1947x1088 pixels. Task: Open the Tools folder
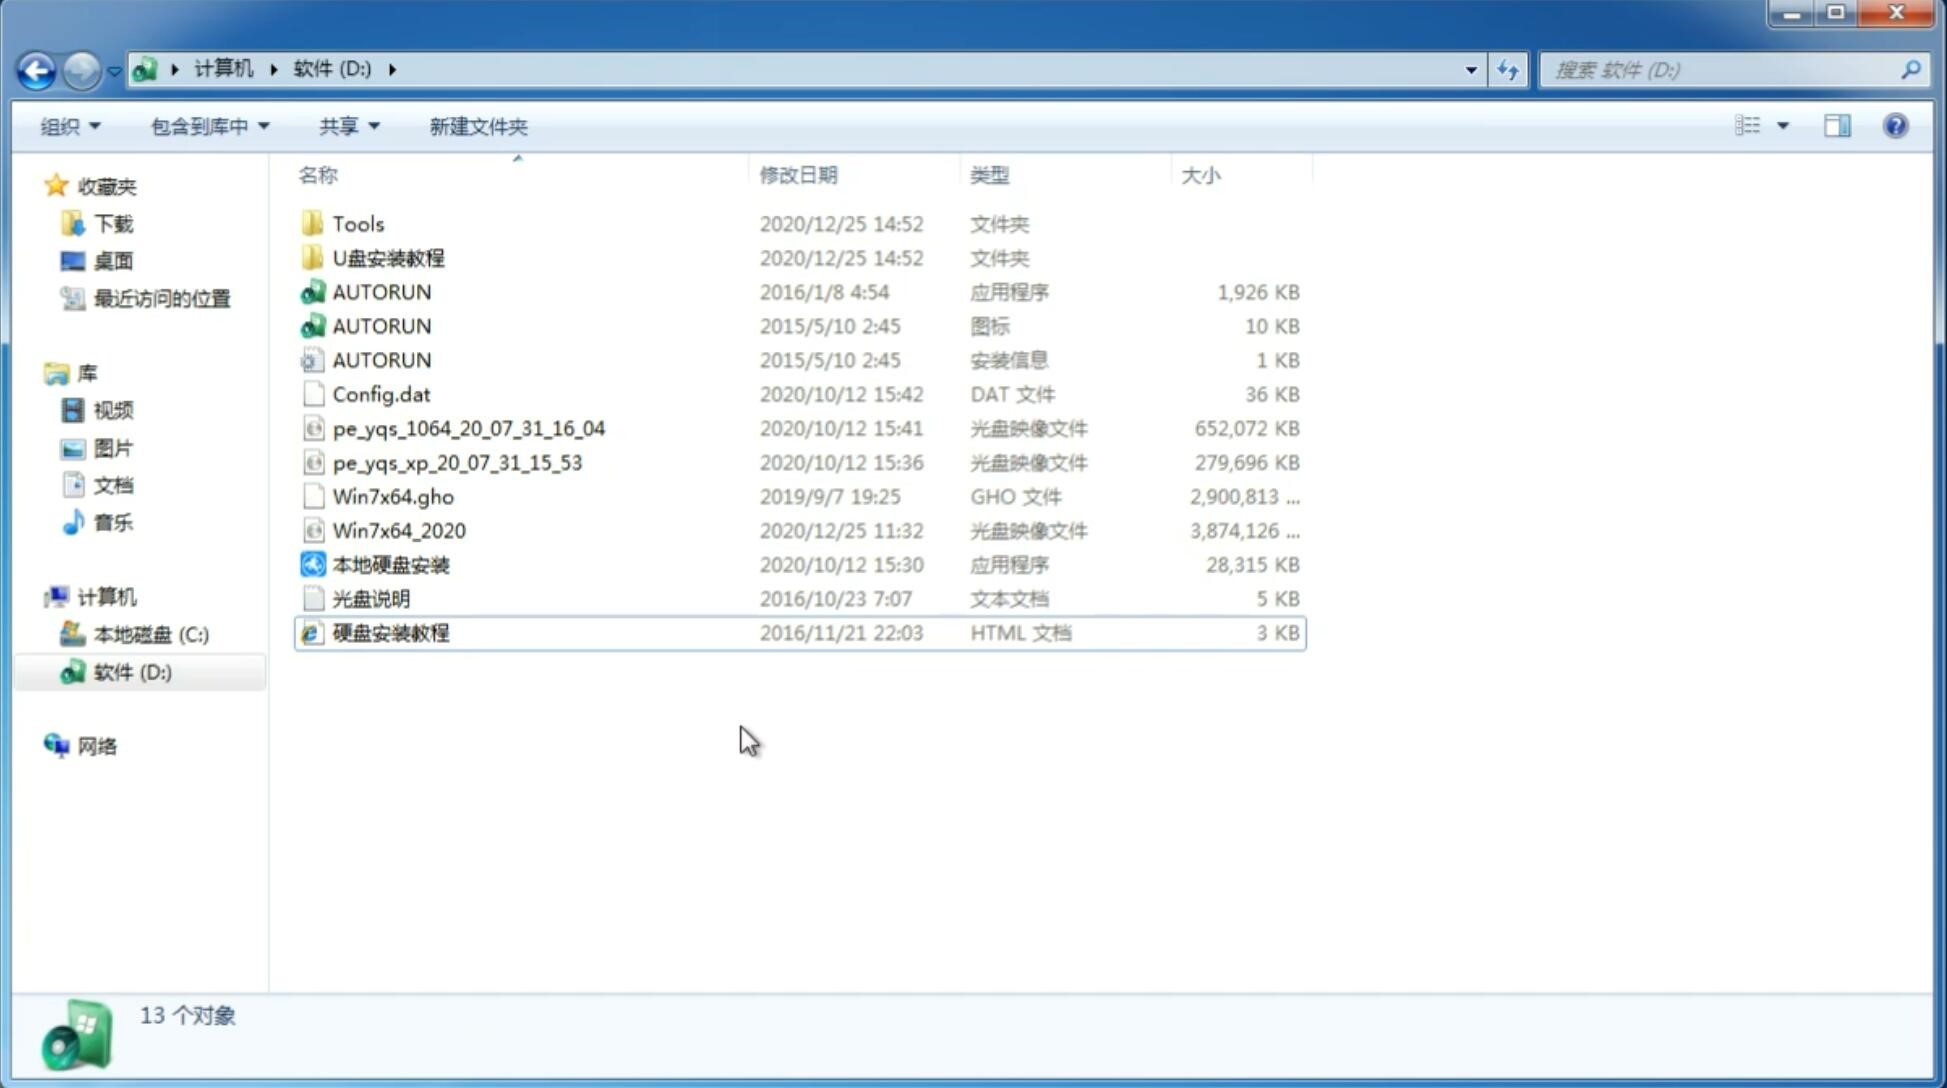(356, 223)
